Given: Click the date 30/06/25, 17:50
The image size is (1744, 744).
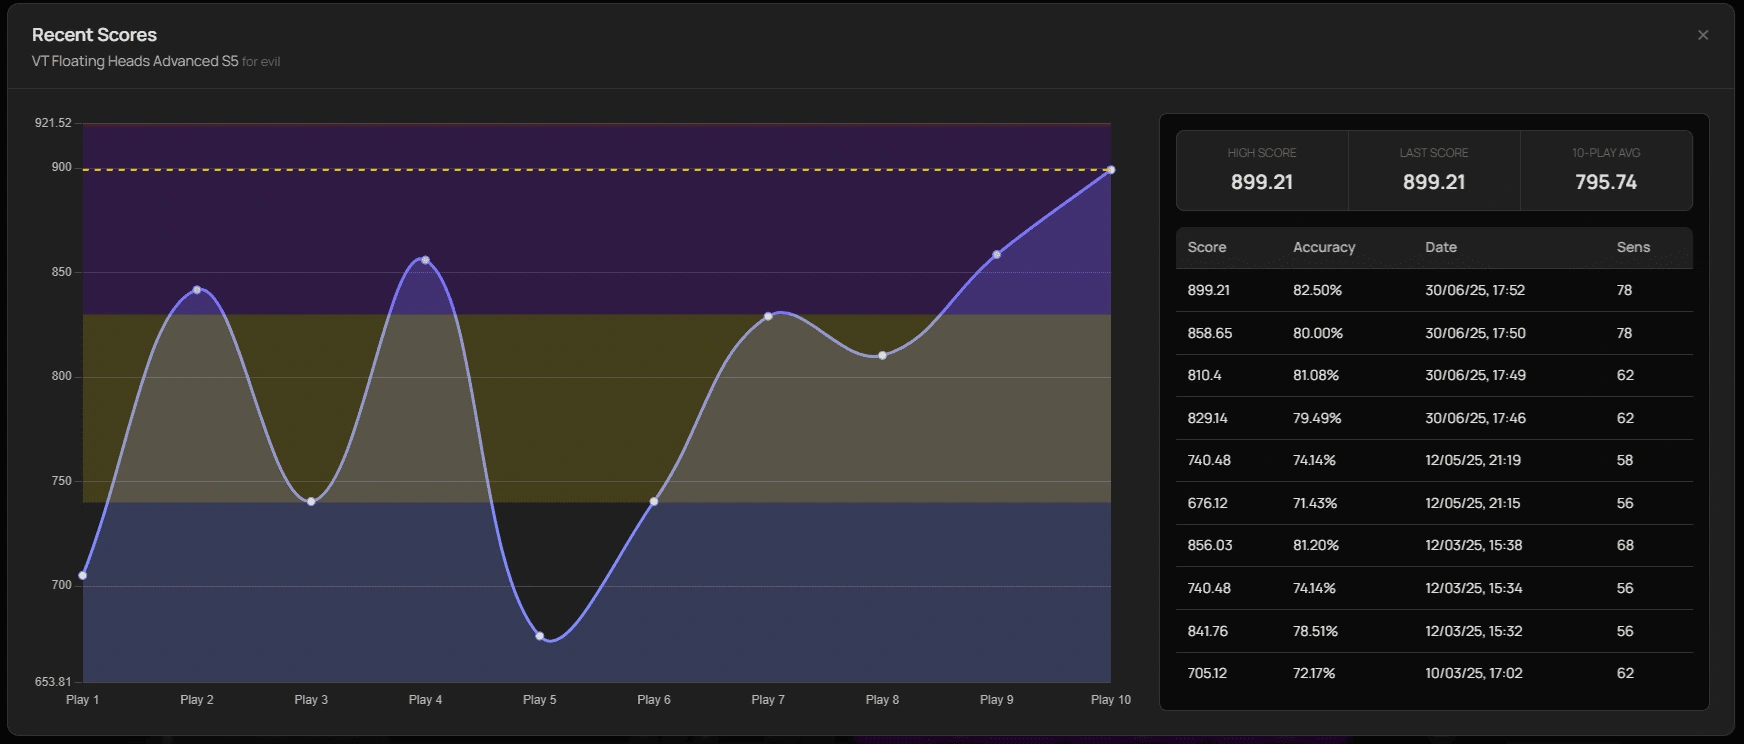Looking at the screenshot, I should 1475,333.
